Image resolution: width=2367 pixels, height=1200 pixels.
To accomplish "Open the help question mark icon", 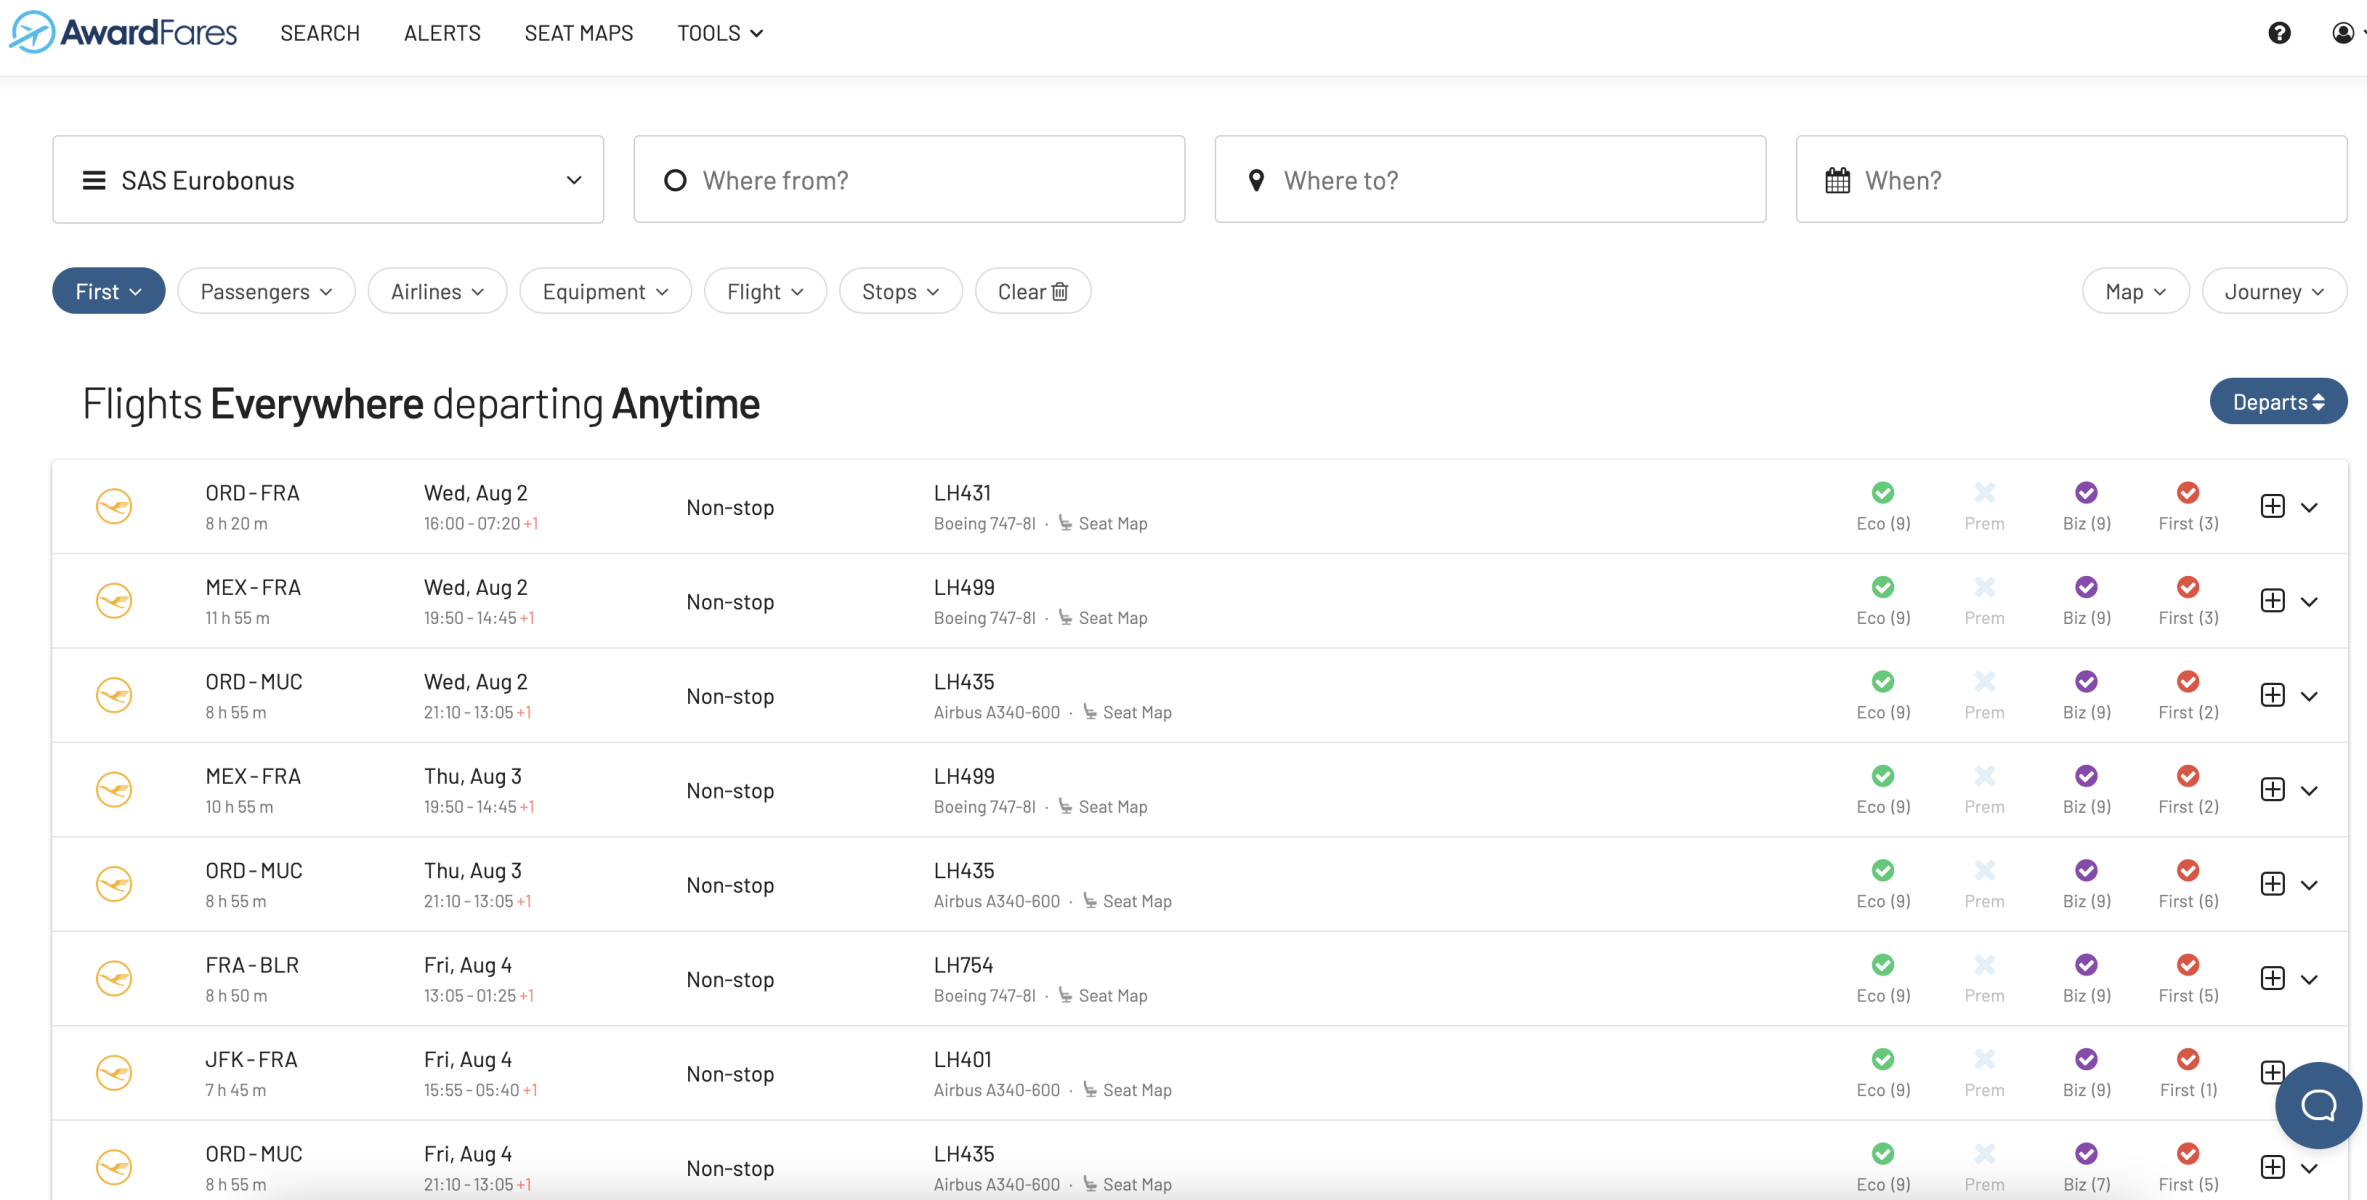I will [2279, 33].
